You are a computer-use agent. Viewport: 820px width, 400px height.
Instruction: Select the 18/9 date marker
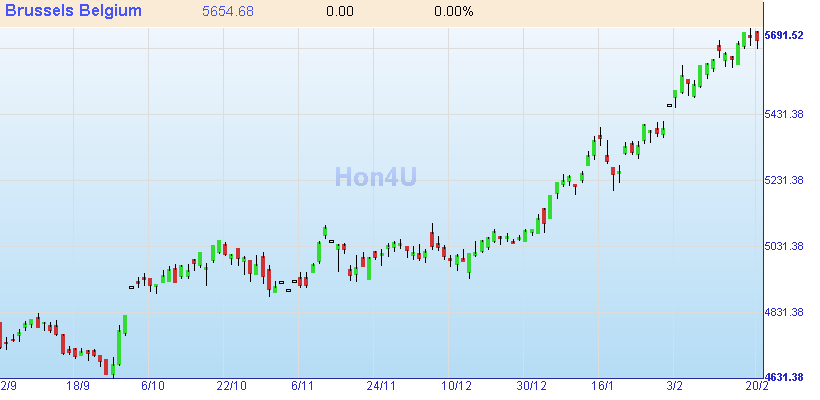[78, 386]
